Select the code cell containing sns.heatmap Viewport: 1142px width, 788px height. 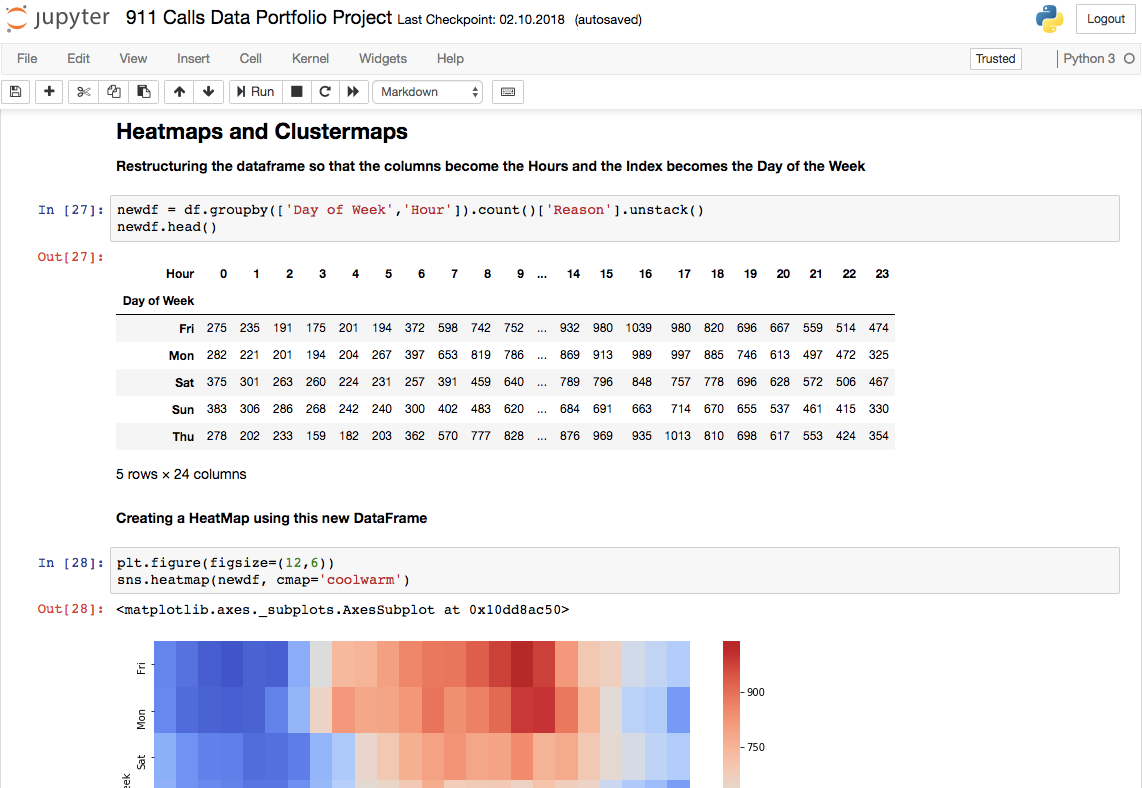[500, 571]
